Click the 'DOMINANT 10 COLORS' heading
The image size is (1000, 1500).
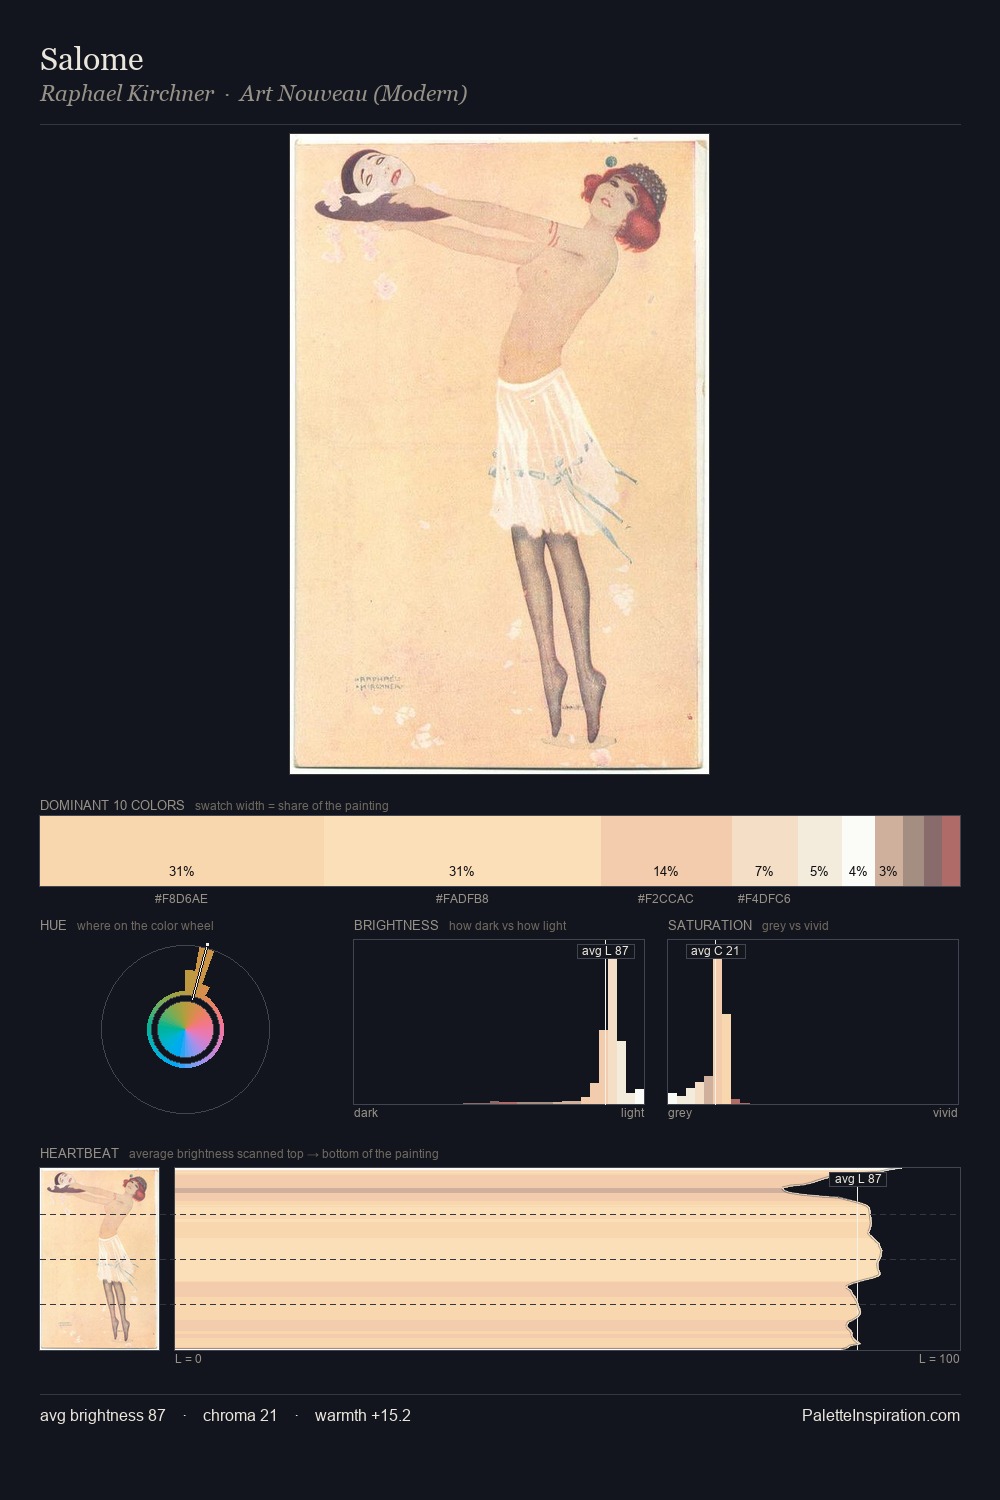[x=112, y=805]
